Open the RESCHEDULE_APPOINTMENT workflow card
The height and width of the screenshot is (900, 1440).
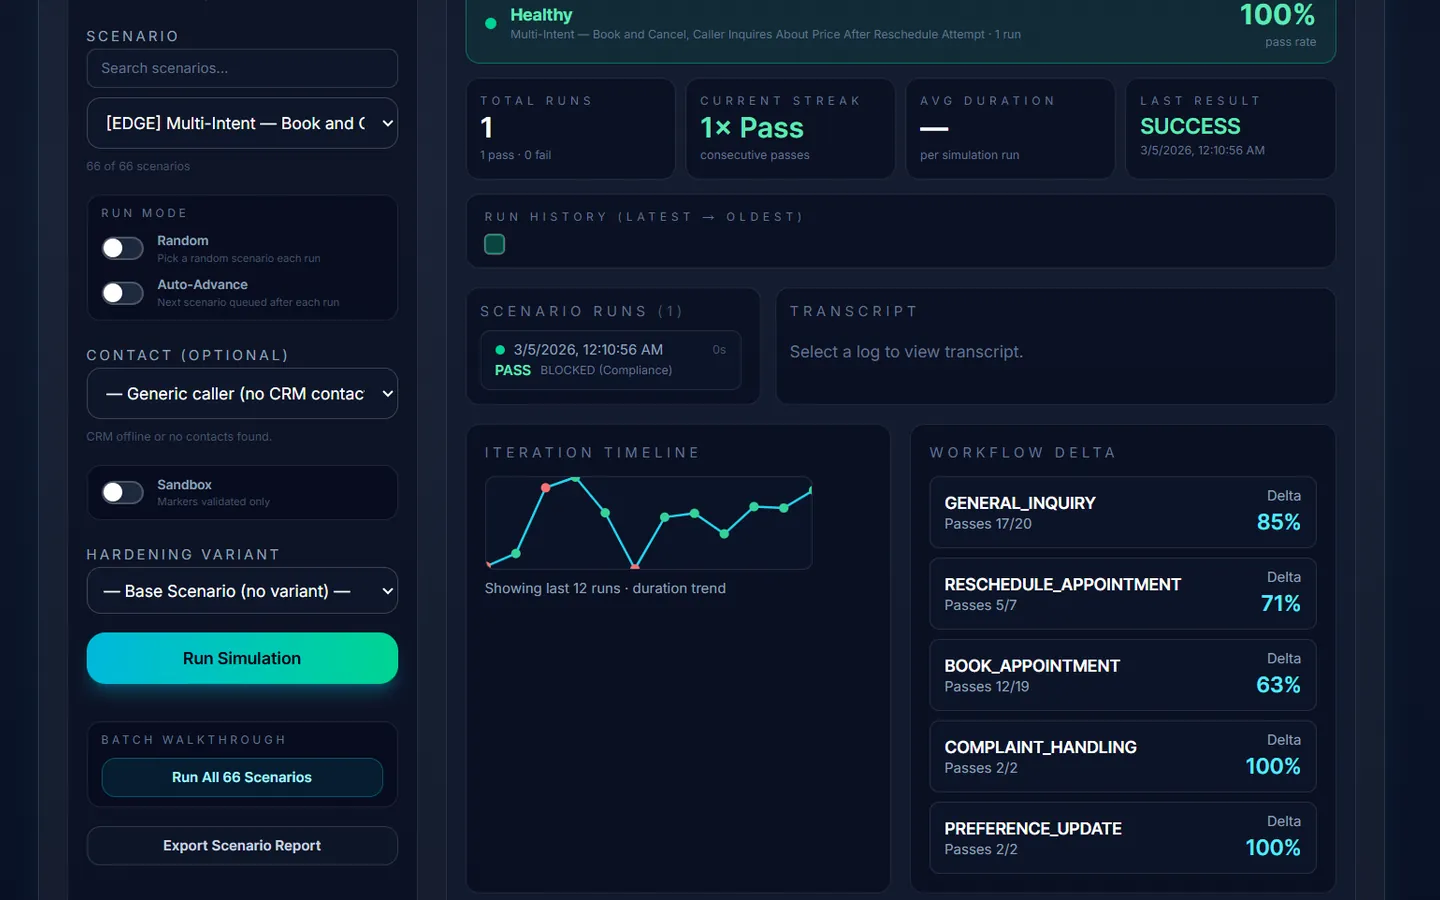[1123, 594]
